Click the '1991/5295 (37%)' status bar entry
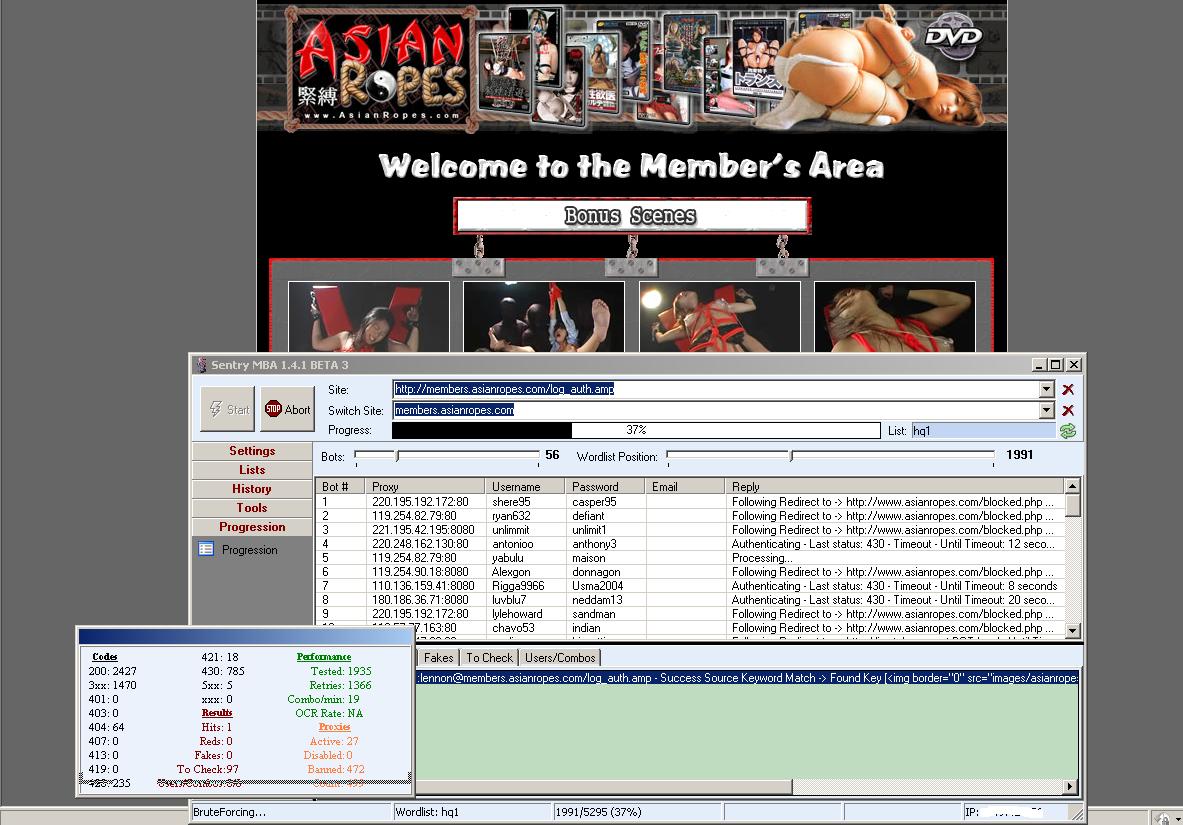This screenshot has height=825, width=1183. [x=598, y=812]
